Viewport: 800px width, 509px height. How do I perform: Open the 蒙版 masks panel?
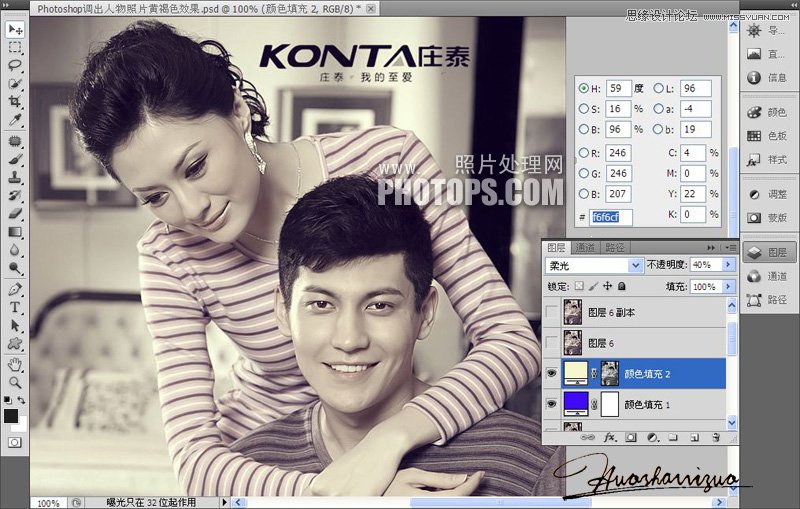point(769,218)
